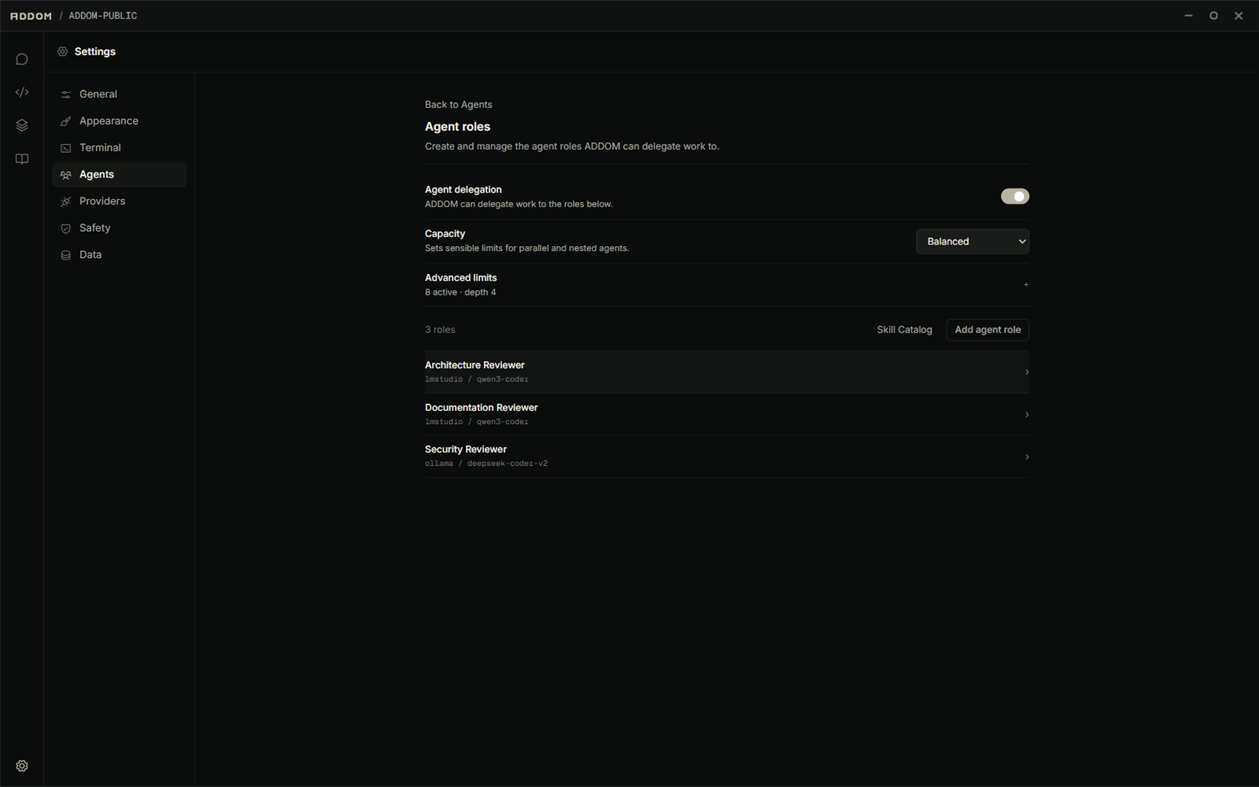Click lmstudio / qwen3-coder under Documentation Reviewer
The width and height of the screenshot is (1259, 787).
pos(476,422)
